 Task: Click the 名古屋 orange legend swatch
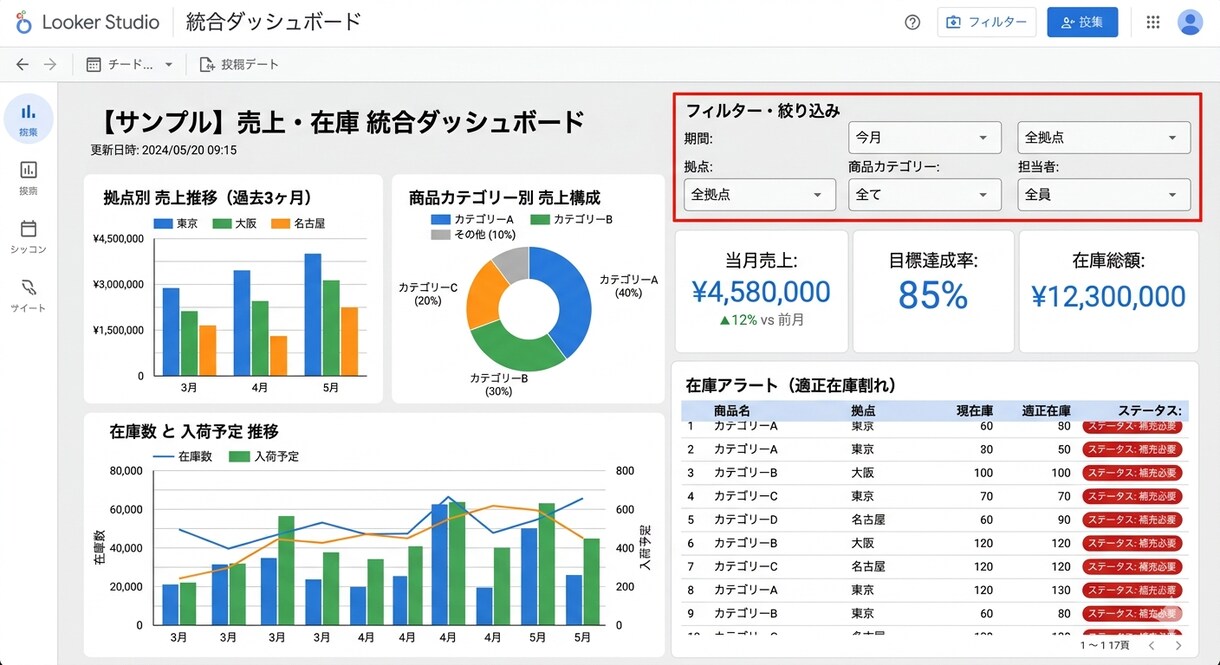[x=280, y=223]
